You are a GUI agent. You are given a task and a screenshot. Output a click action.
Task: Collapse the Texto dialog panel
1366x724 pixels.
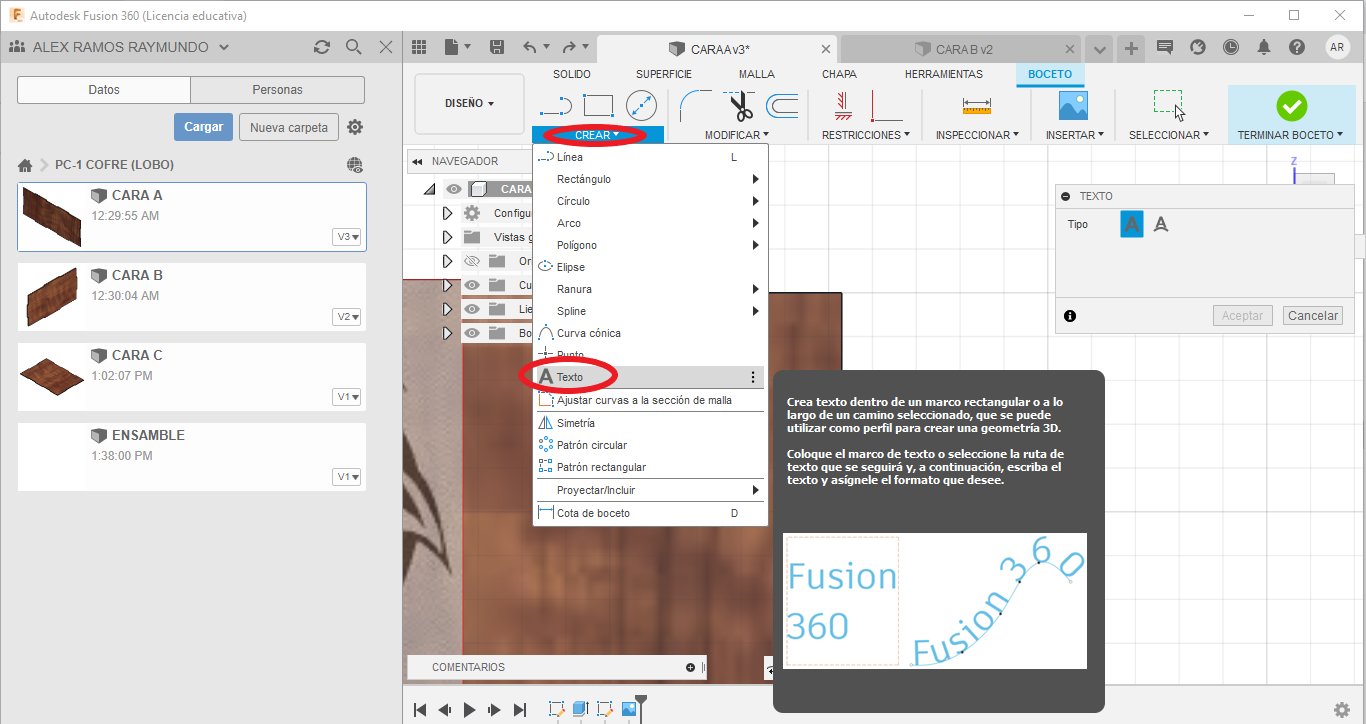click(x=1066, y=197)
